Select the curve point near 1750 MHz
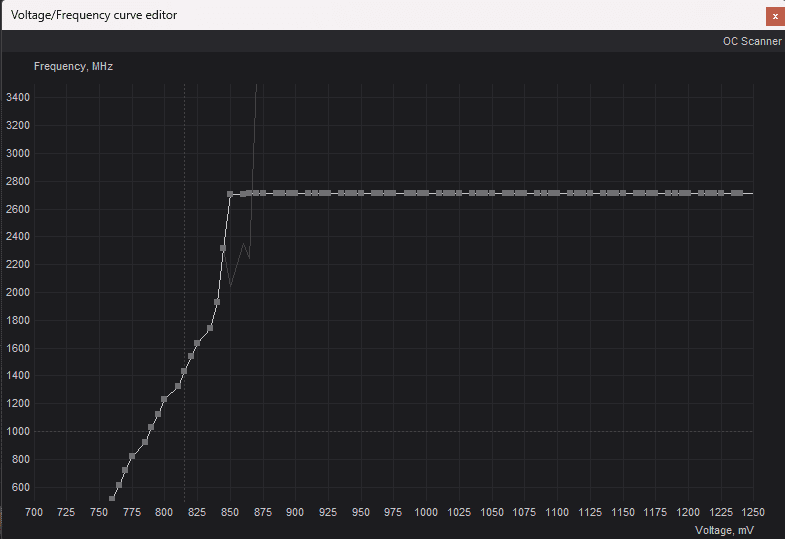785x539 pixels. 210,328
